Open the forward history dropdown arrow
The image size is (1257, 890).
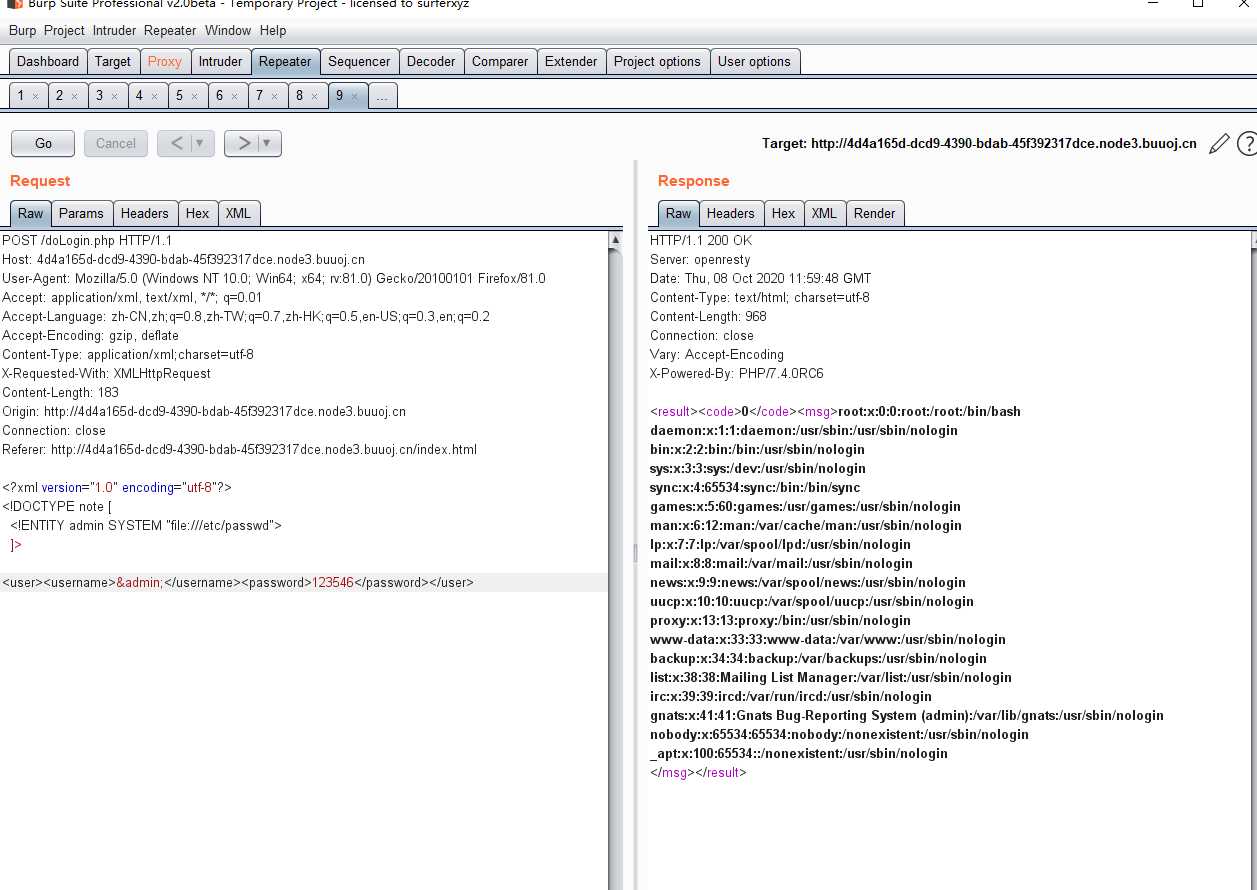tap(268, 143)
